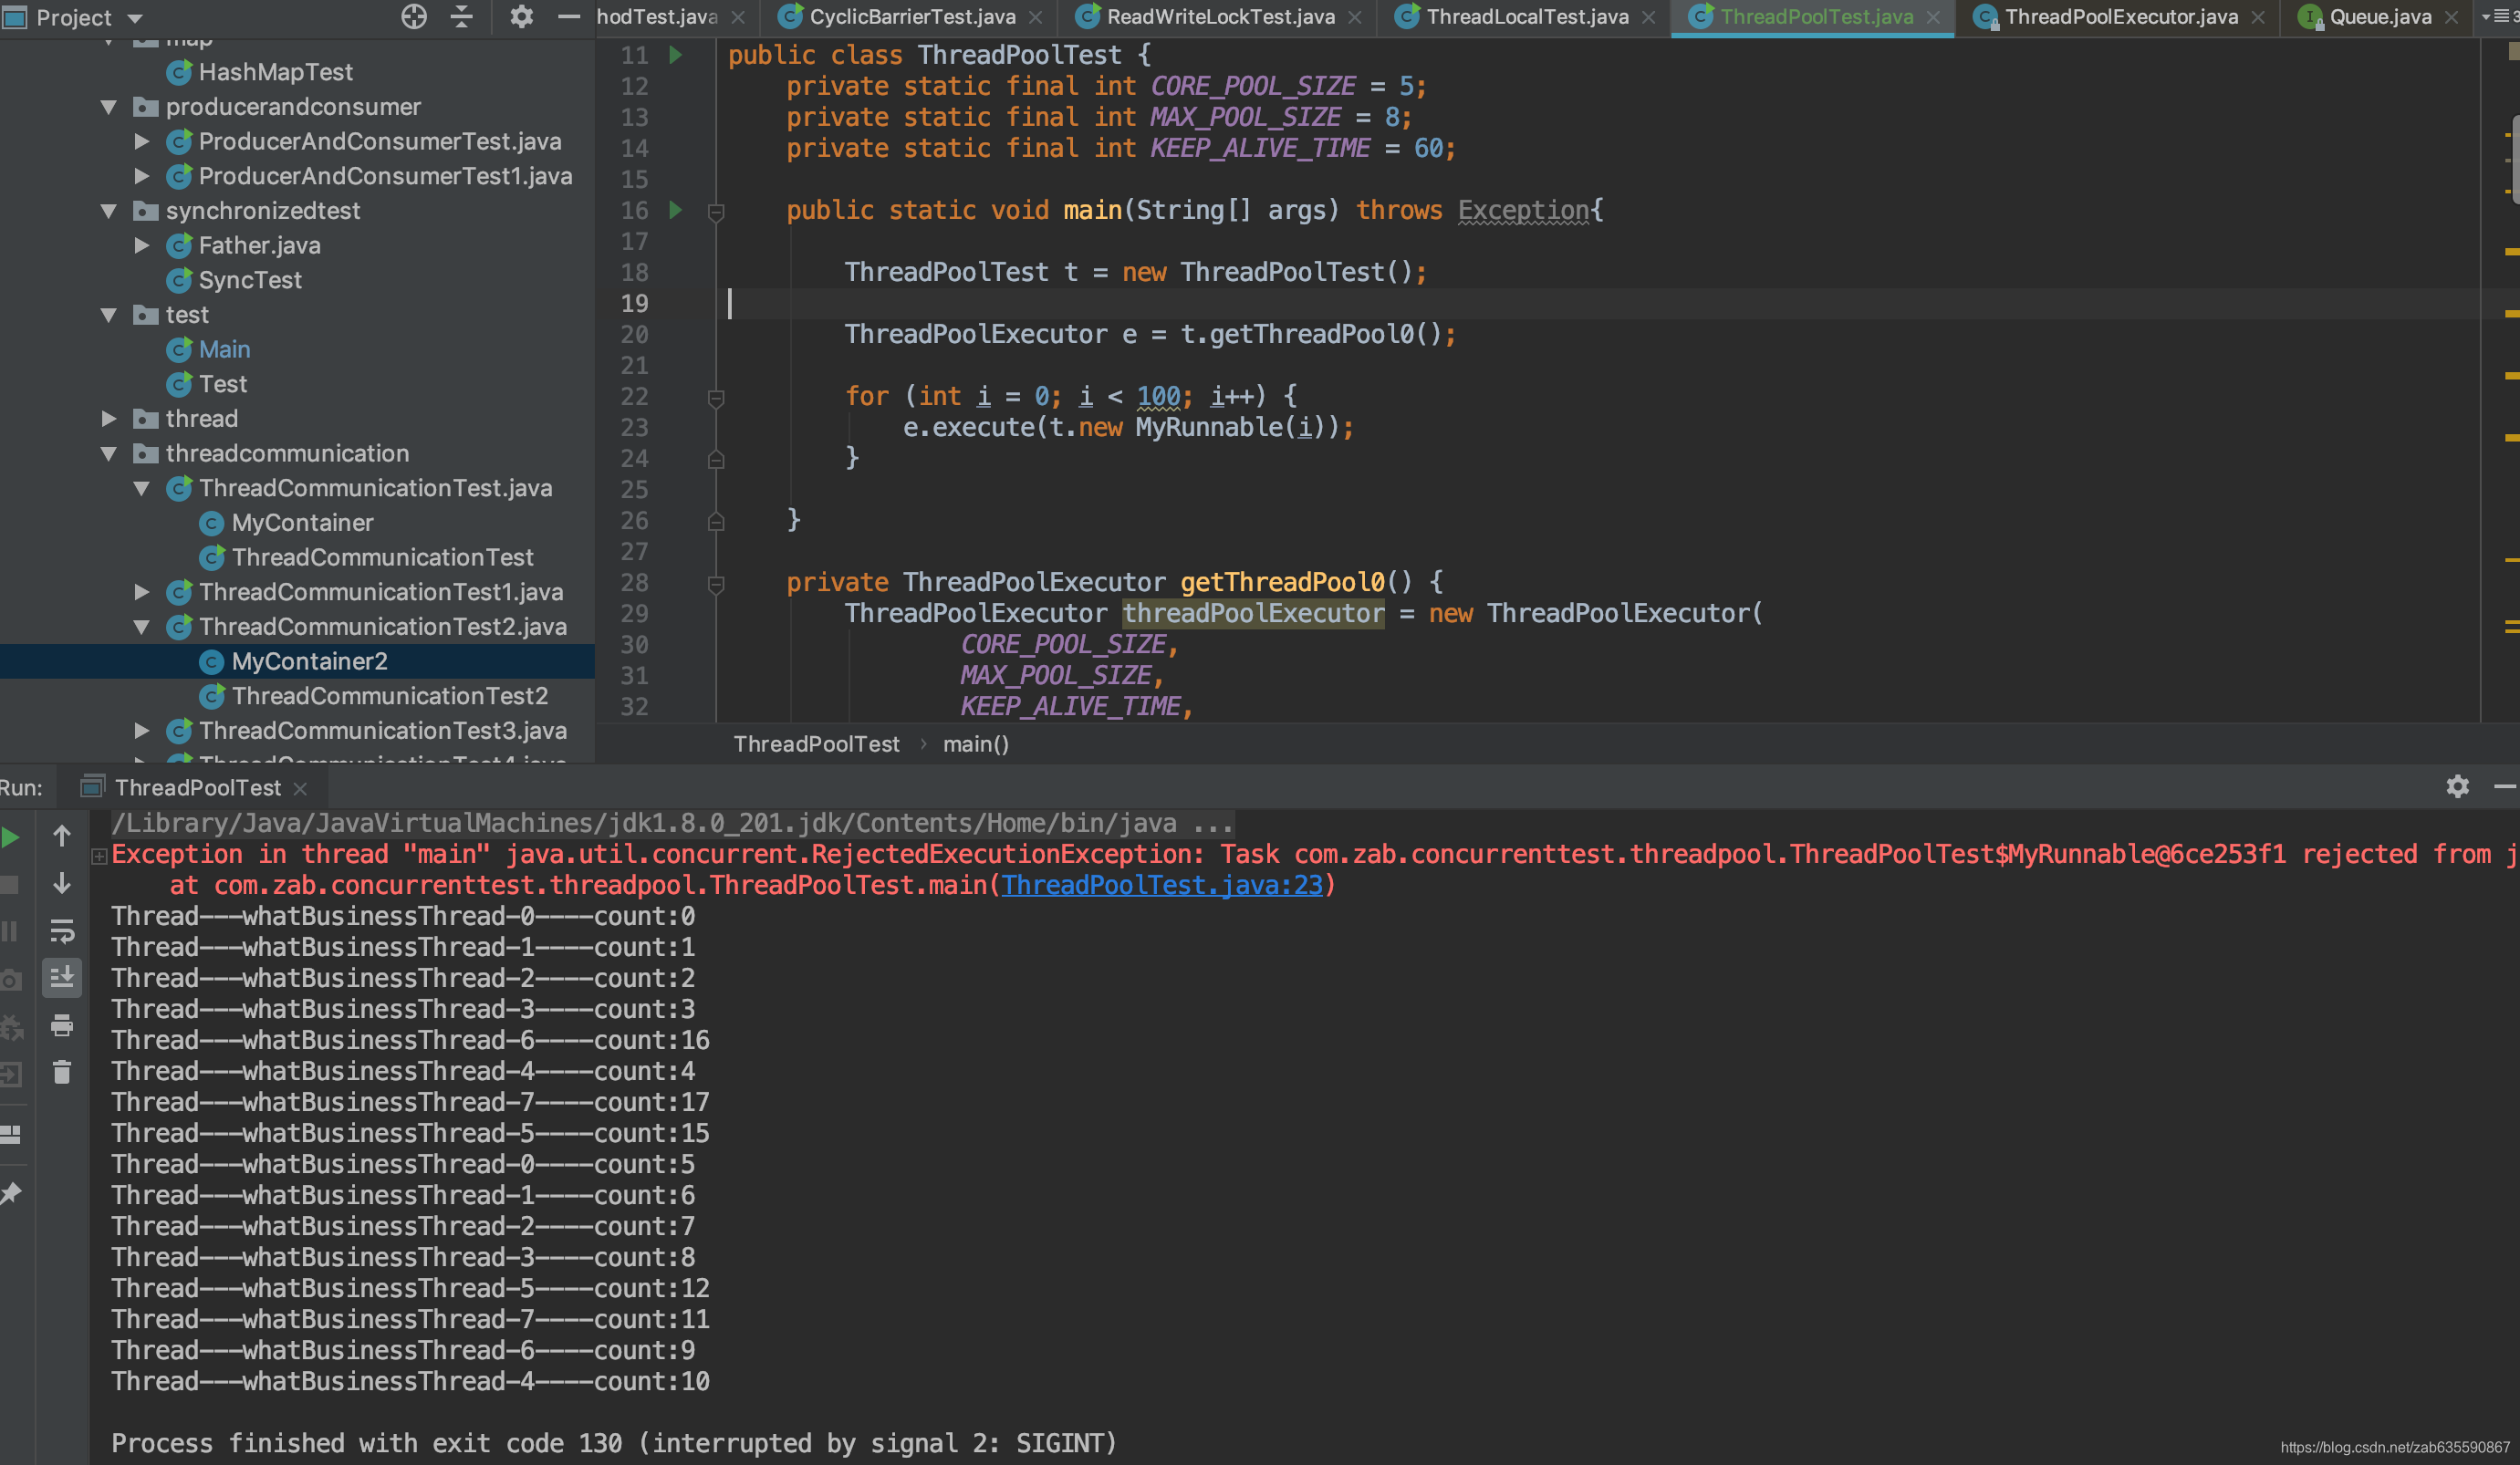The width and height of the screenshot is (2520, 1465).
Task: Click the Build/Settings gear icon
Action: click(x=523, y=16)
